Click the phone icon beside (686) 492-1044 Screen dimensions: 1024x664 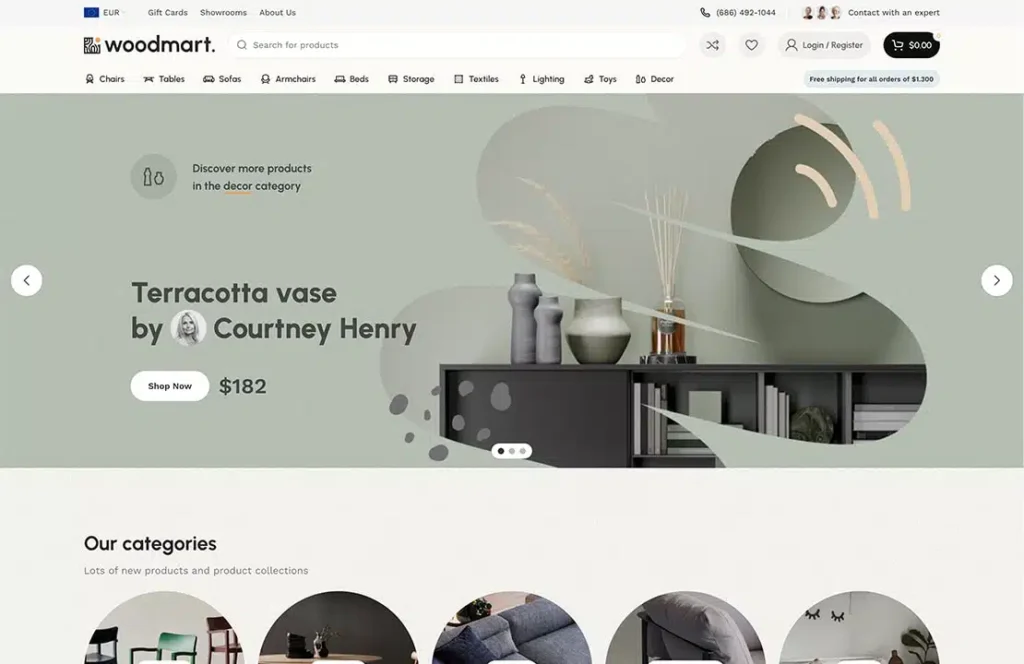[705, 13]
